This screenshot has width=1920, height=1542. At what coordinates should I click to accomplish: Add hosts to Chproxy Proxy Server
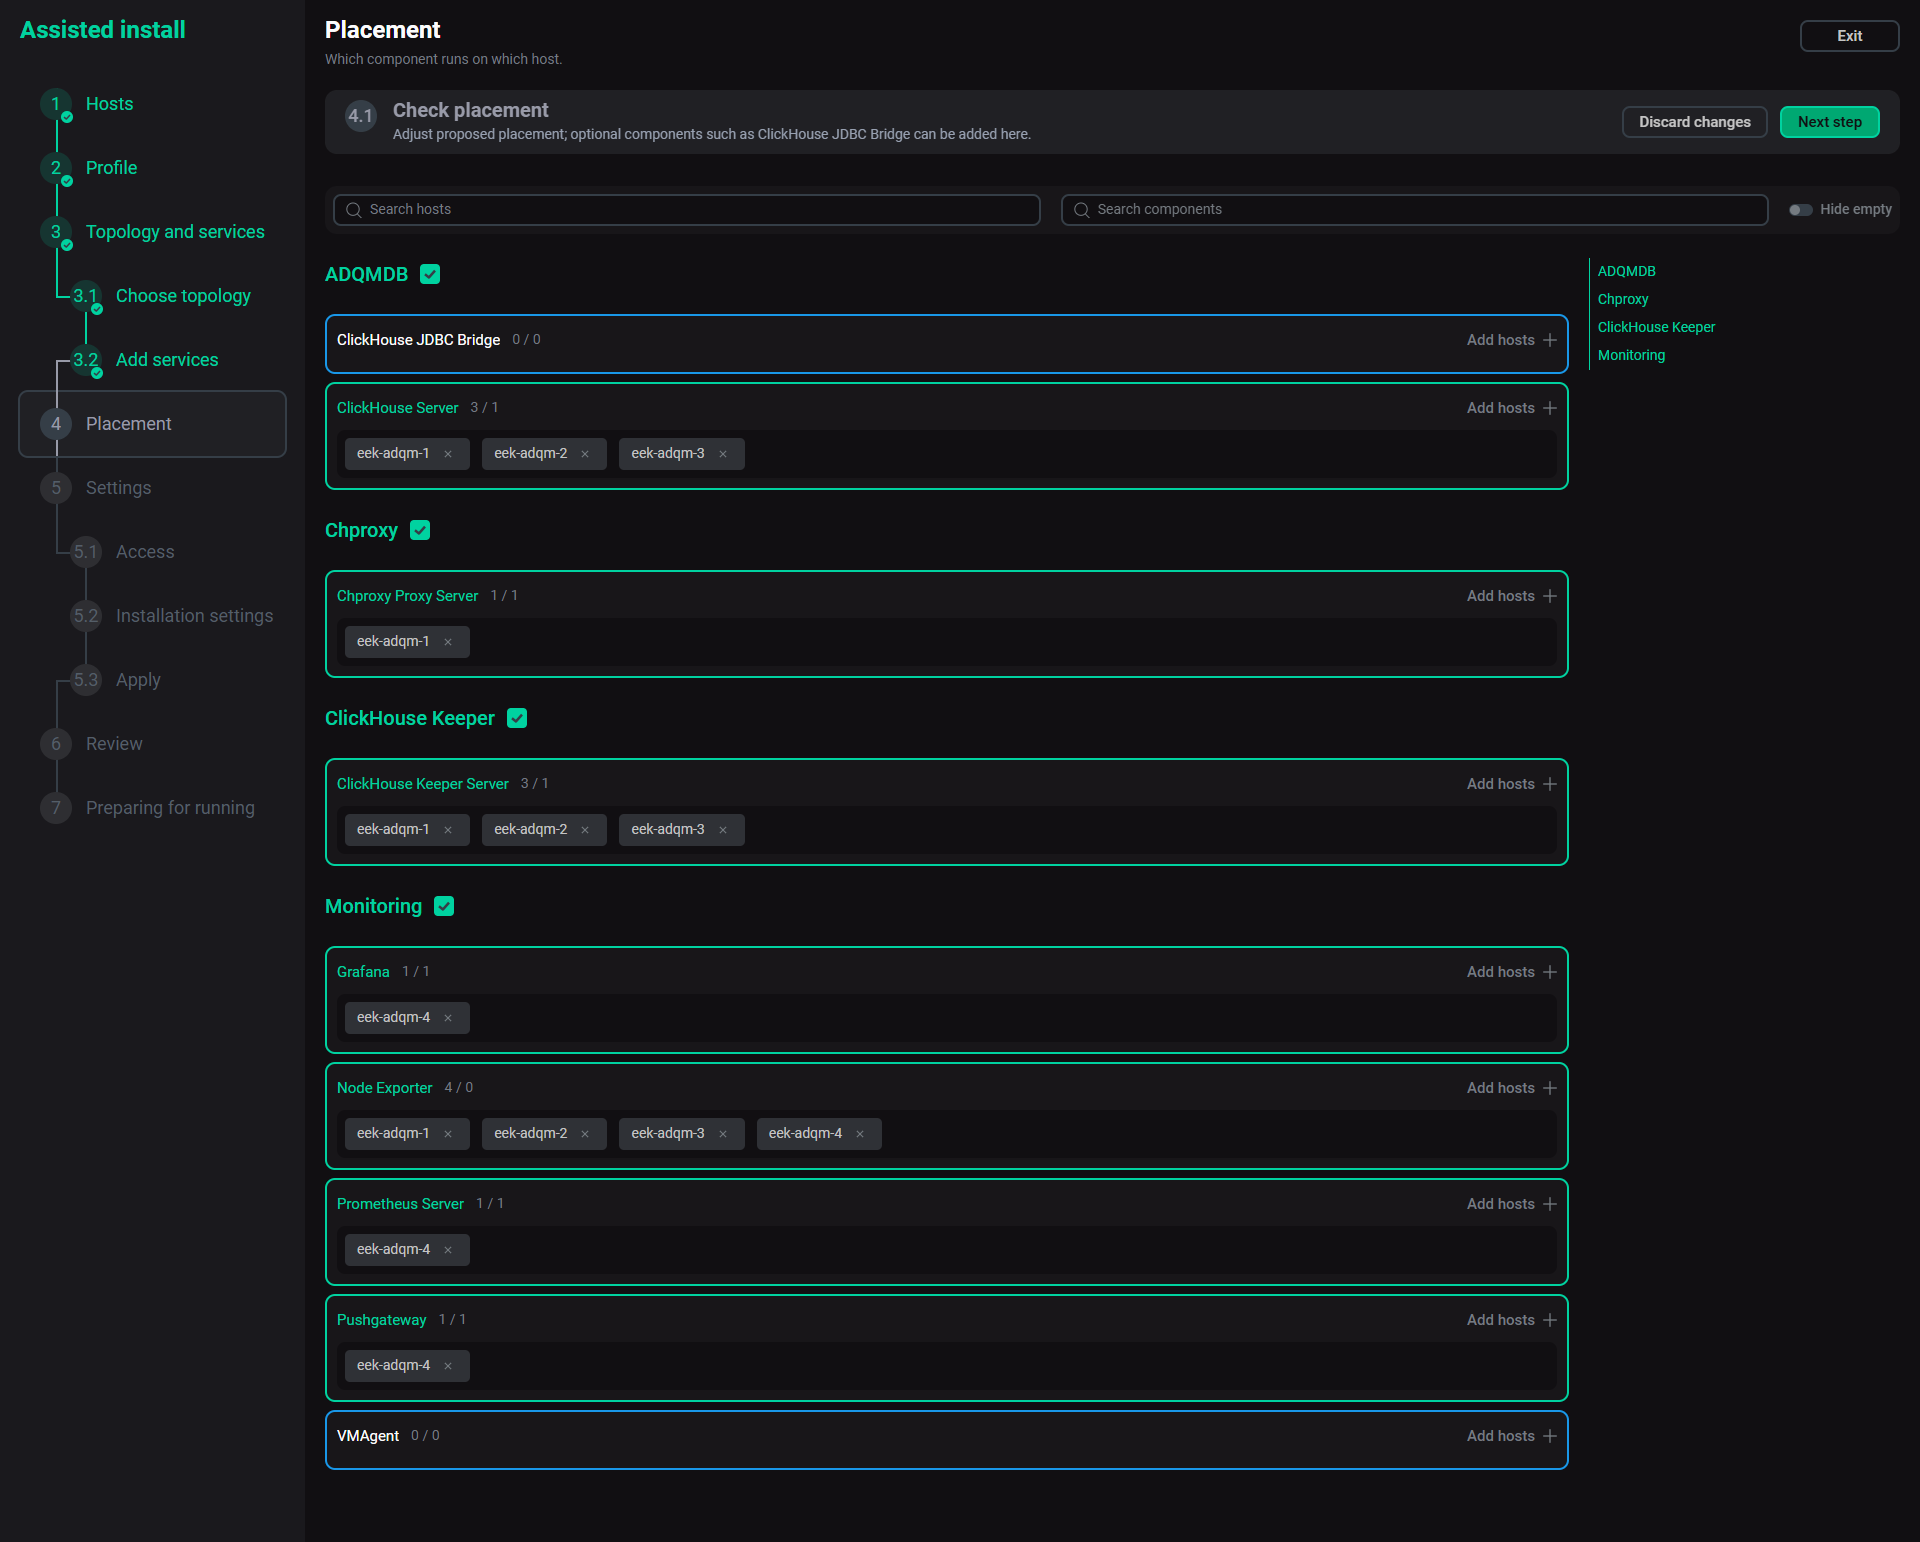click(x=1511, y=596)
